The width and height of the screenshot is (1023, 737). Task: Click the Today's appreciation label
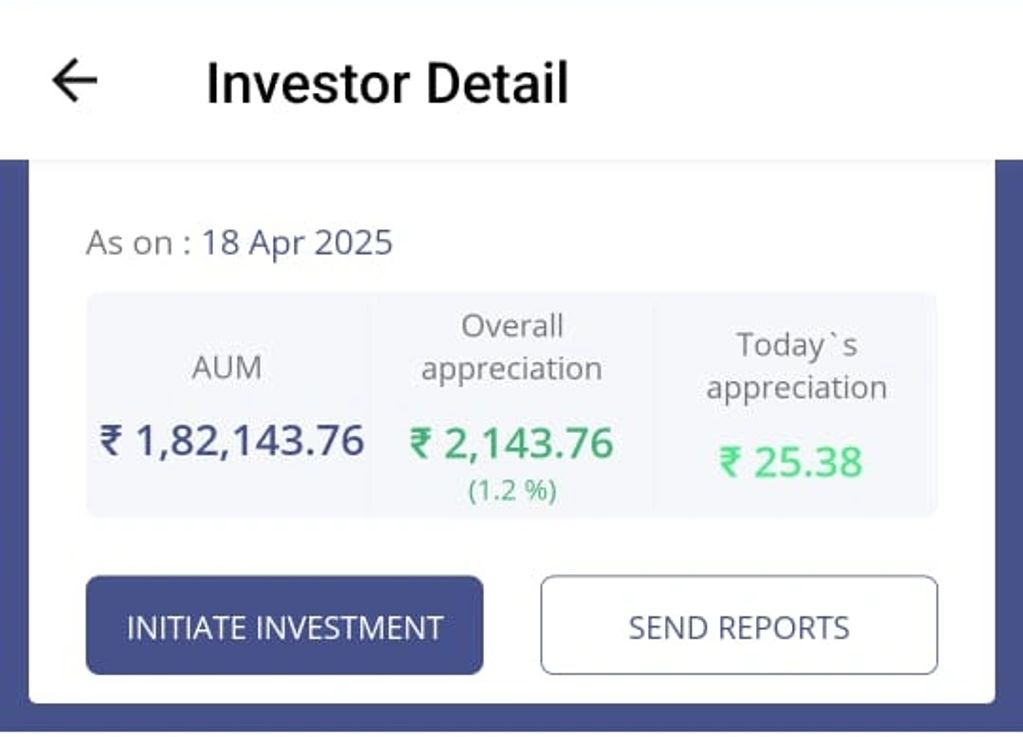(796, 366)
